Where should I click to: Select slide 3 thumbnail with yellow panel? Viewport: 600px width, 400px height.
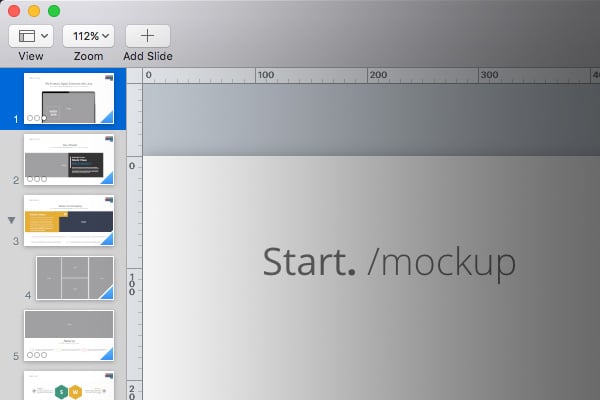[x=69, y=221]
